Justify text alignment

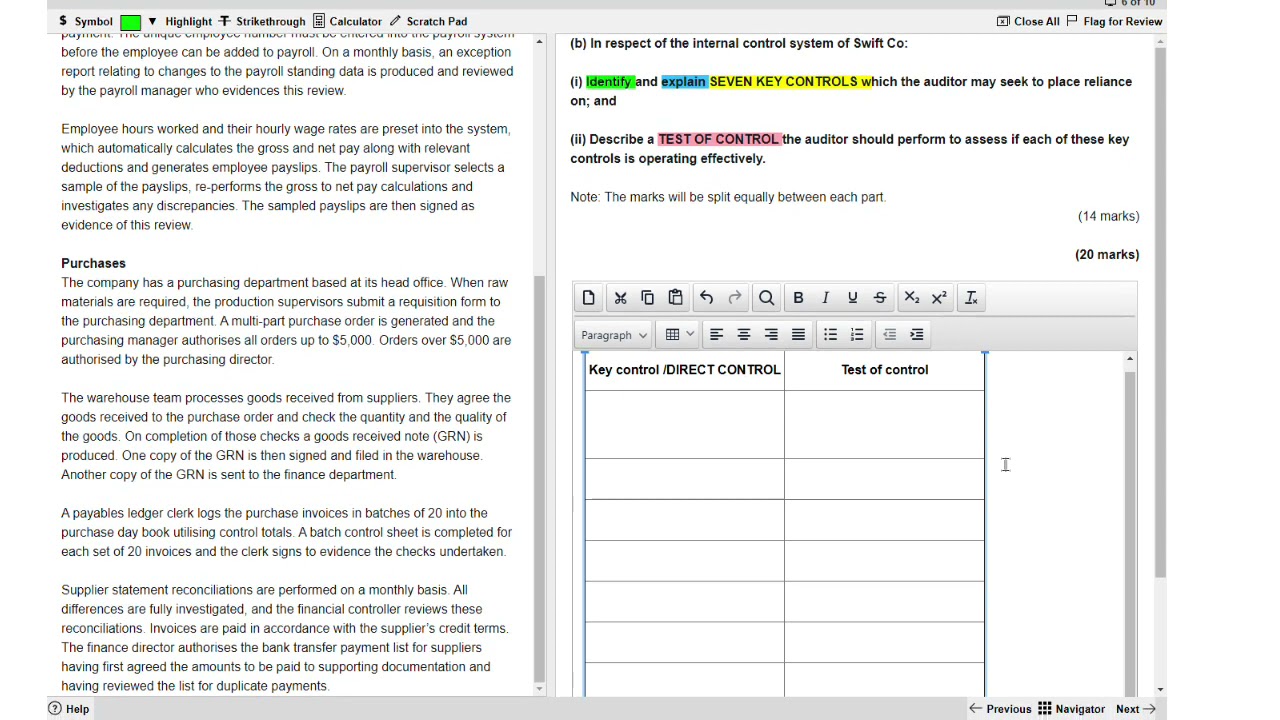tap(798, 335)
